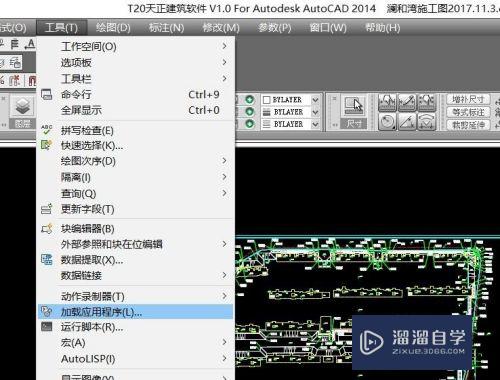
Task: Select the dimension tool icon with pencil
Action: [x=407, y=102]
